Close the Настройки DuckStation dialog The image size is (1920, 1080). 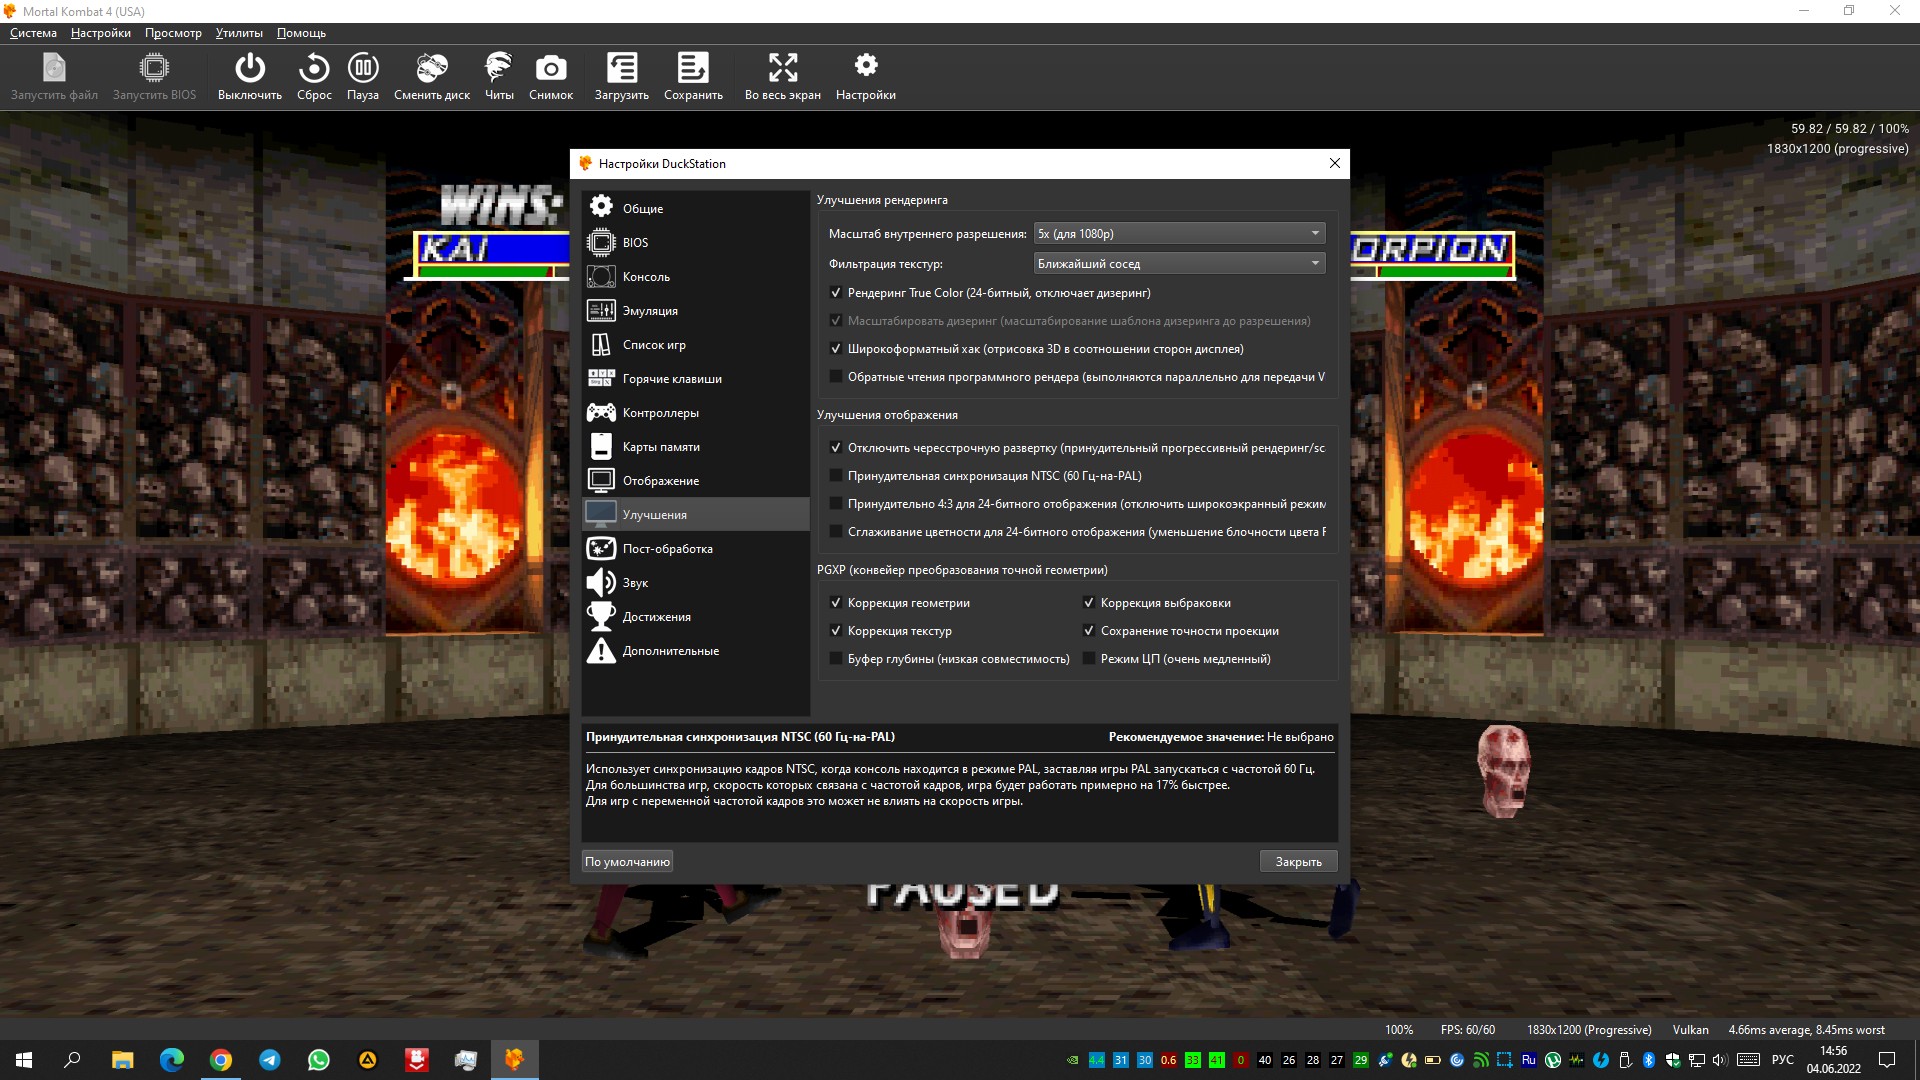tap(1334, 163)
